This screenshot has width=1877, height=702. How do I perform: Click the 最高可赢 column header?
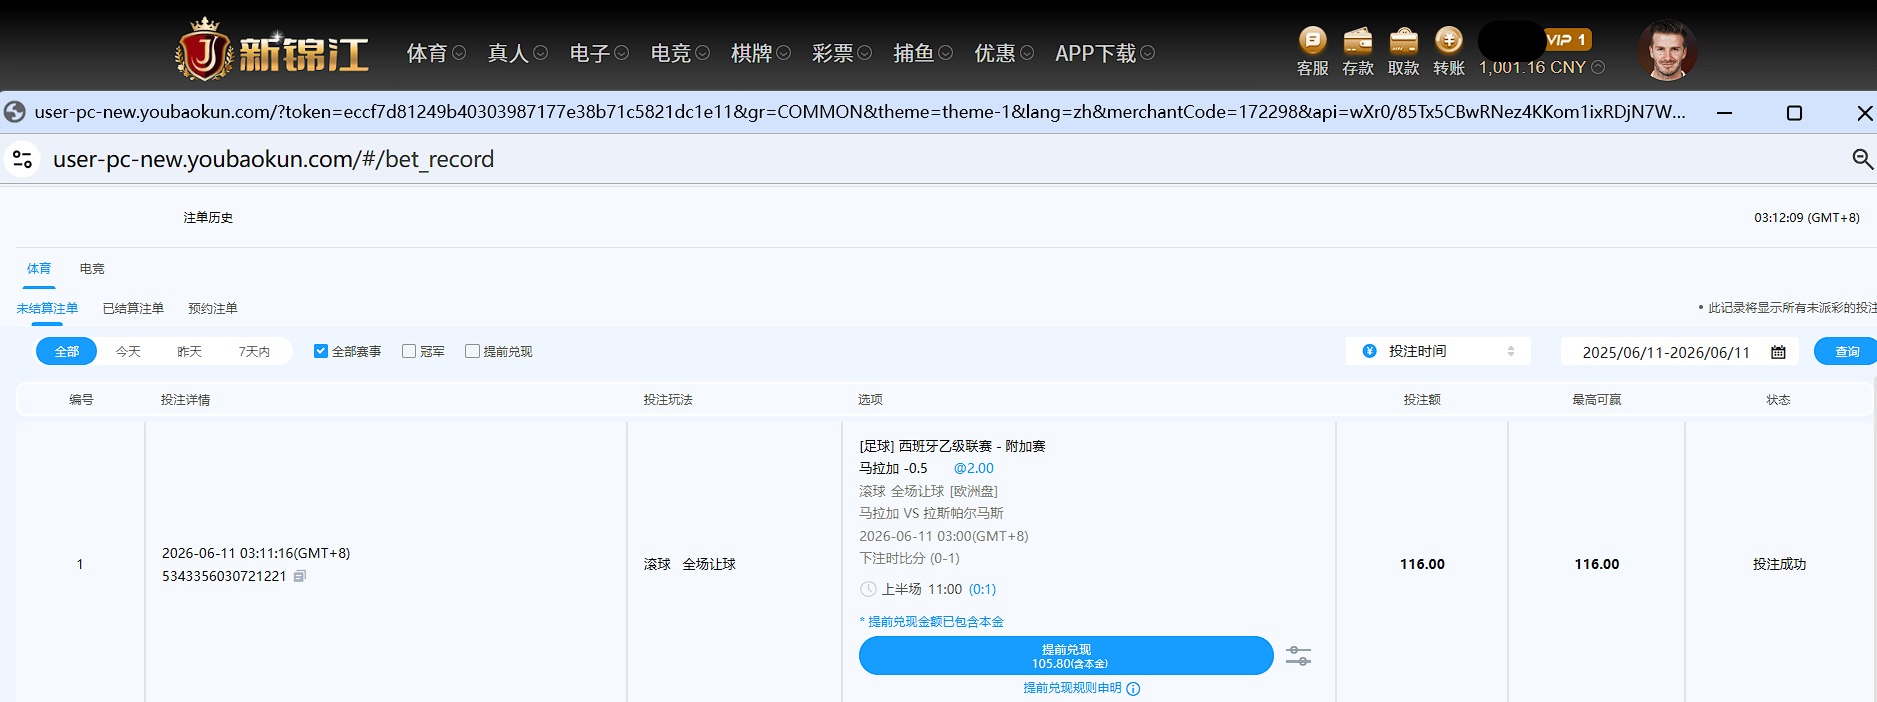pyautogui.click(x=1597, y=399)
